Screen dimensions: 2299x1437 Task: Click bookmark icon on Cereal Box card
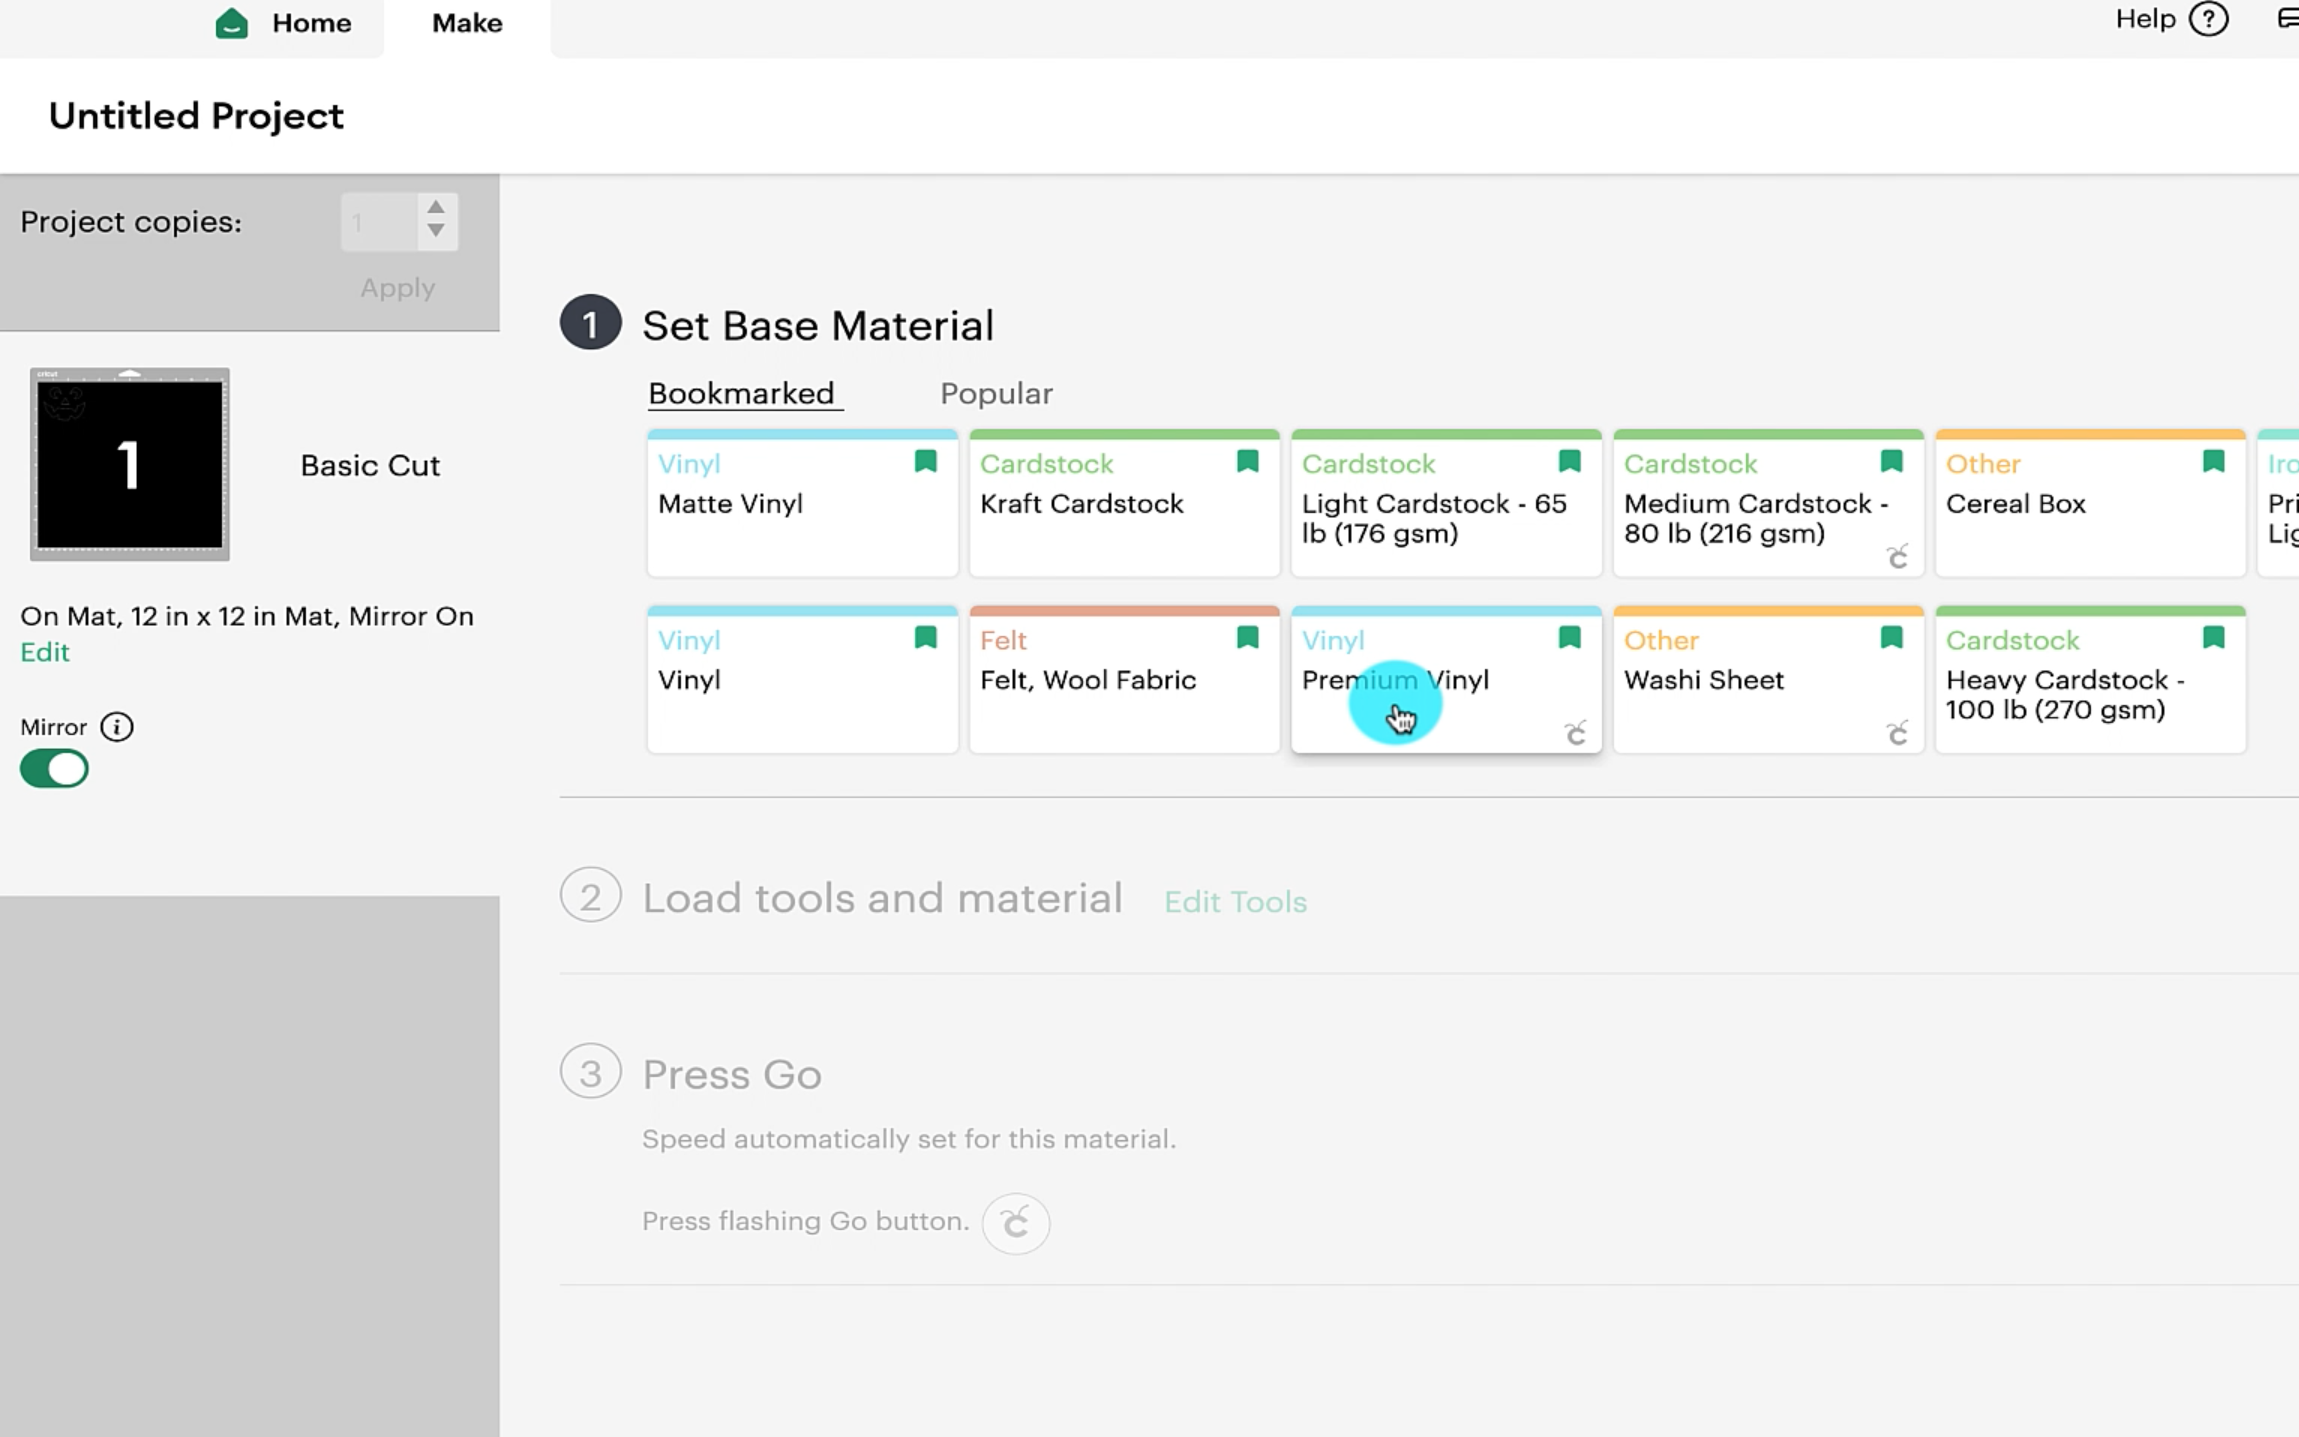(x=2213, y=461)
